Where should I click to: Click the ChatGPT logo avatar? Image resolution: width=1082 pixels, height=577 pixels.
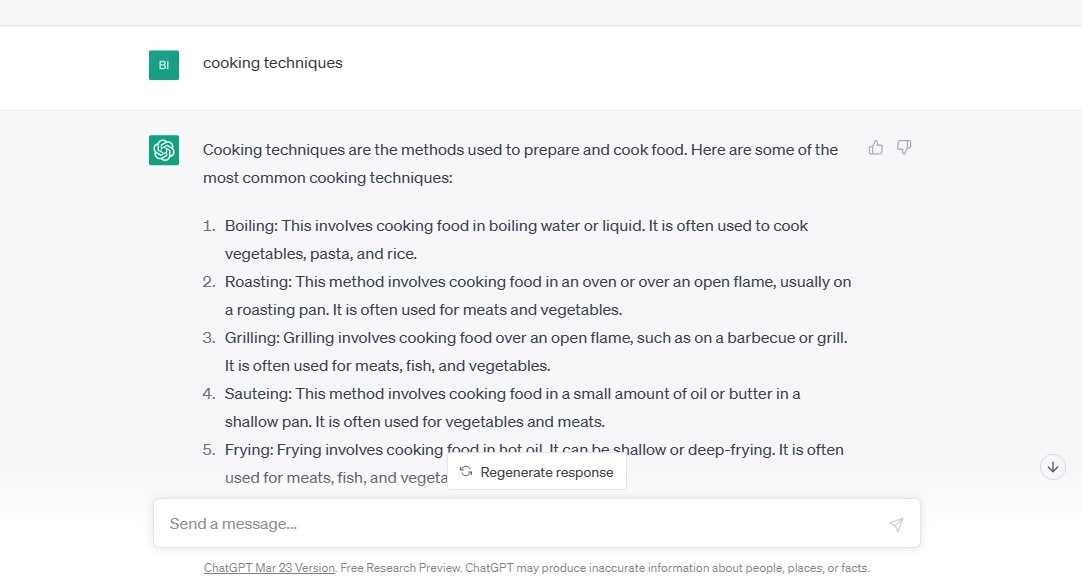164,150
